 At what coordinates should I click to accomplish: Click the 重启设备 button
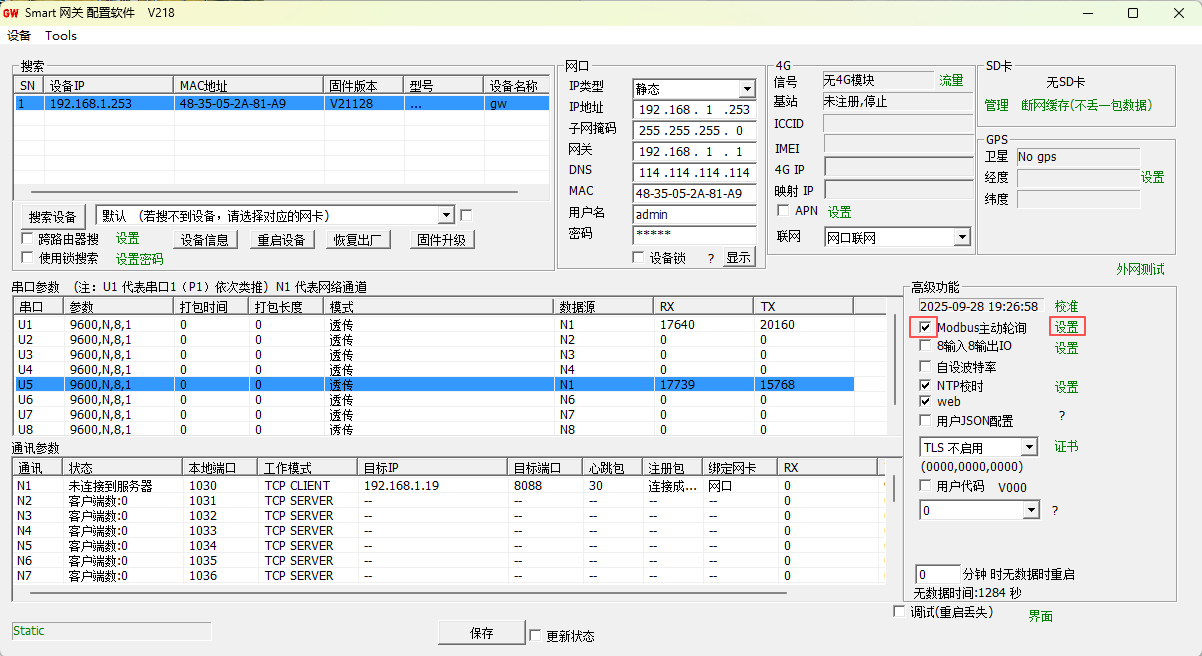tap(281, 240)
